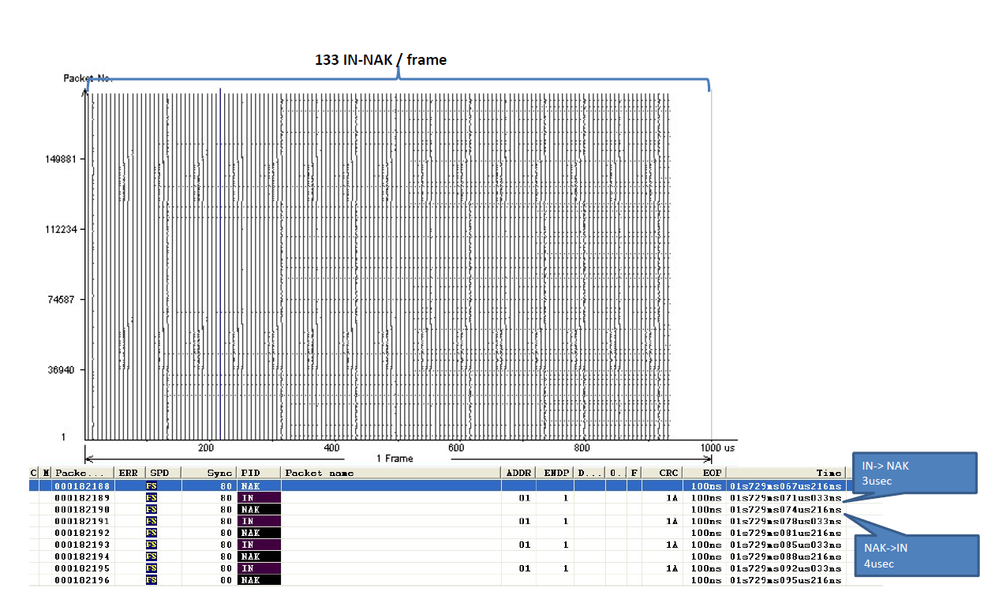Click timestamp 01s729ms085us033ns
The height and width of the screenshot is (611, 999).
[x=786, y=545]
